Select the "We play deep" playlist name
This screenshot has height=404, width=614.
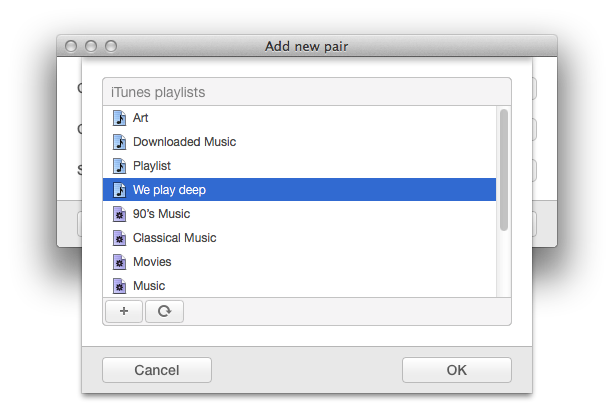169,190
